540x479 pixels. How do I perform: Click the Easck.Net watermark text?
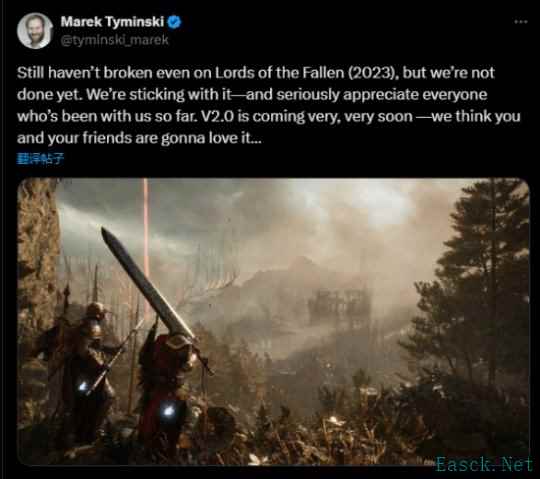click(x=484, y=464)
